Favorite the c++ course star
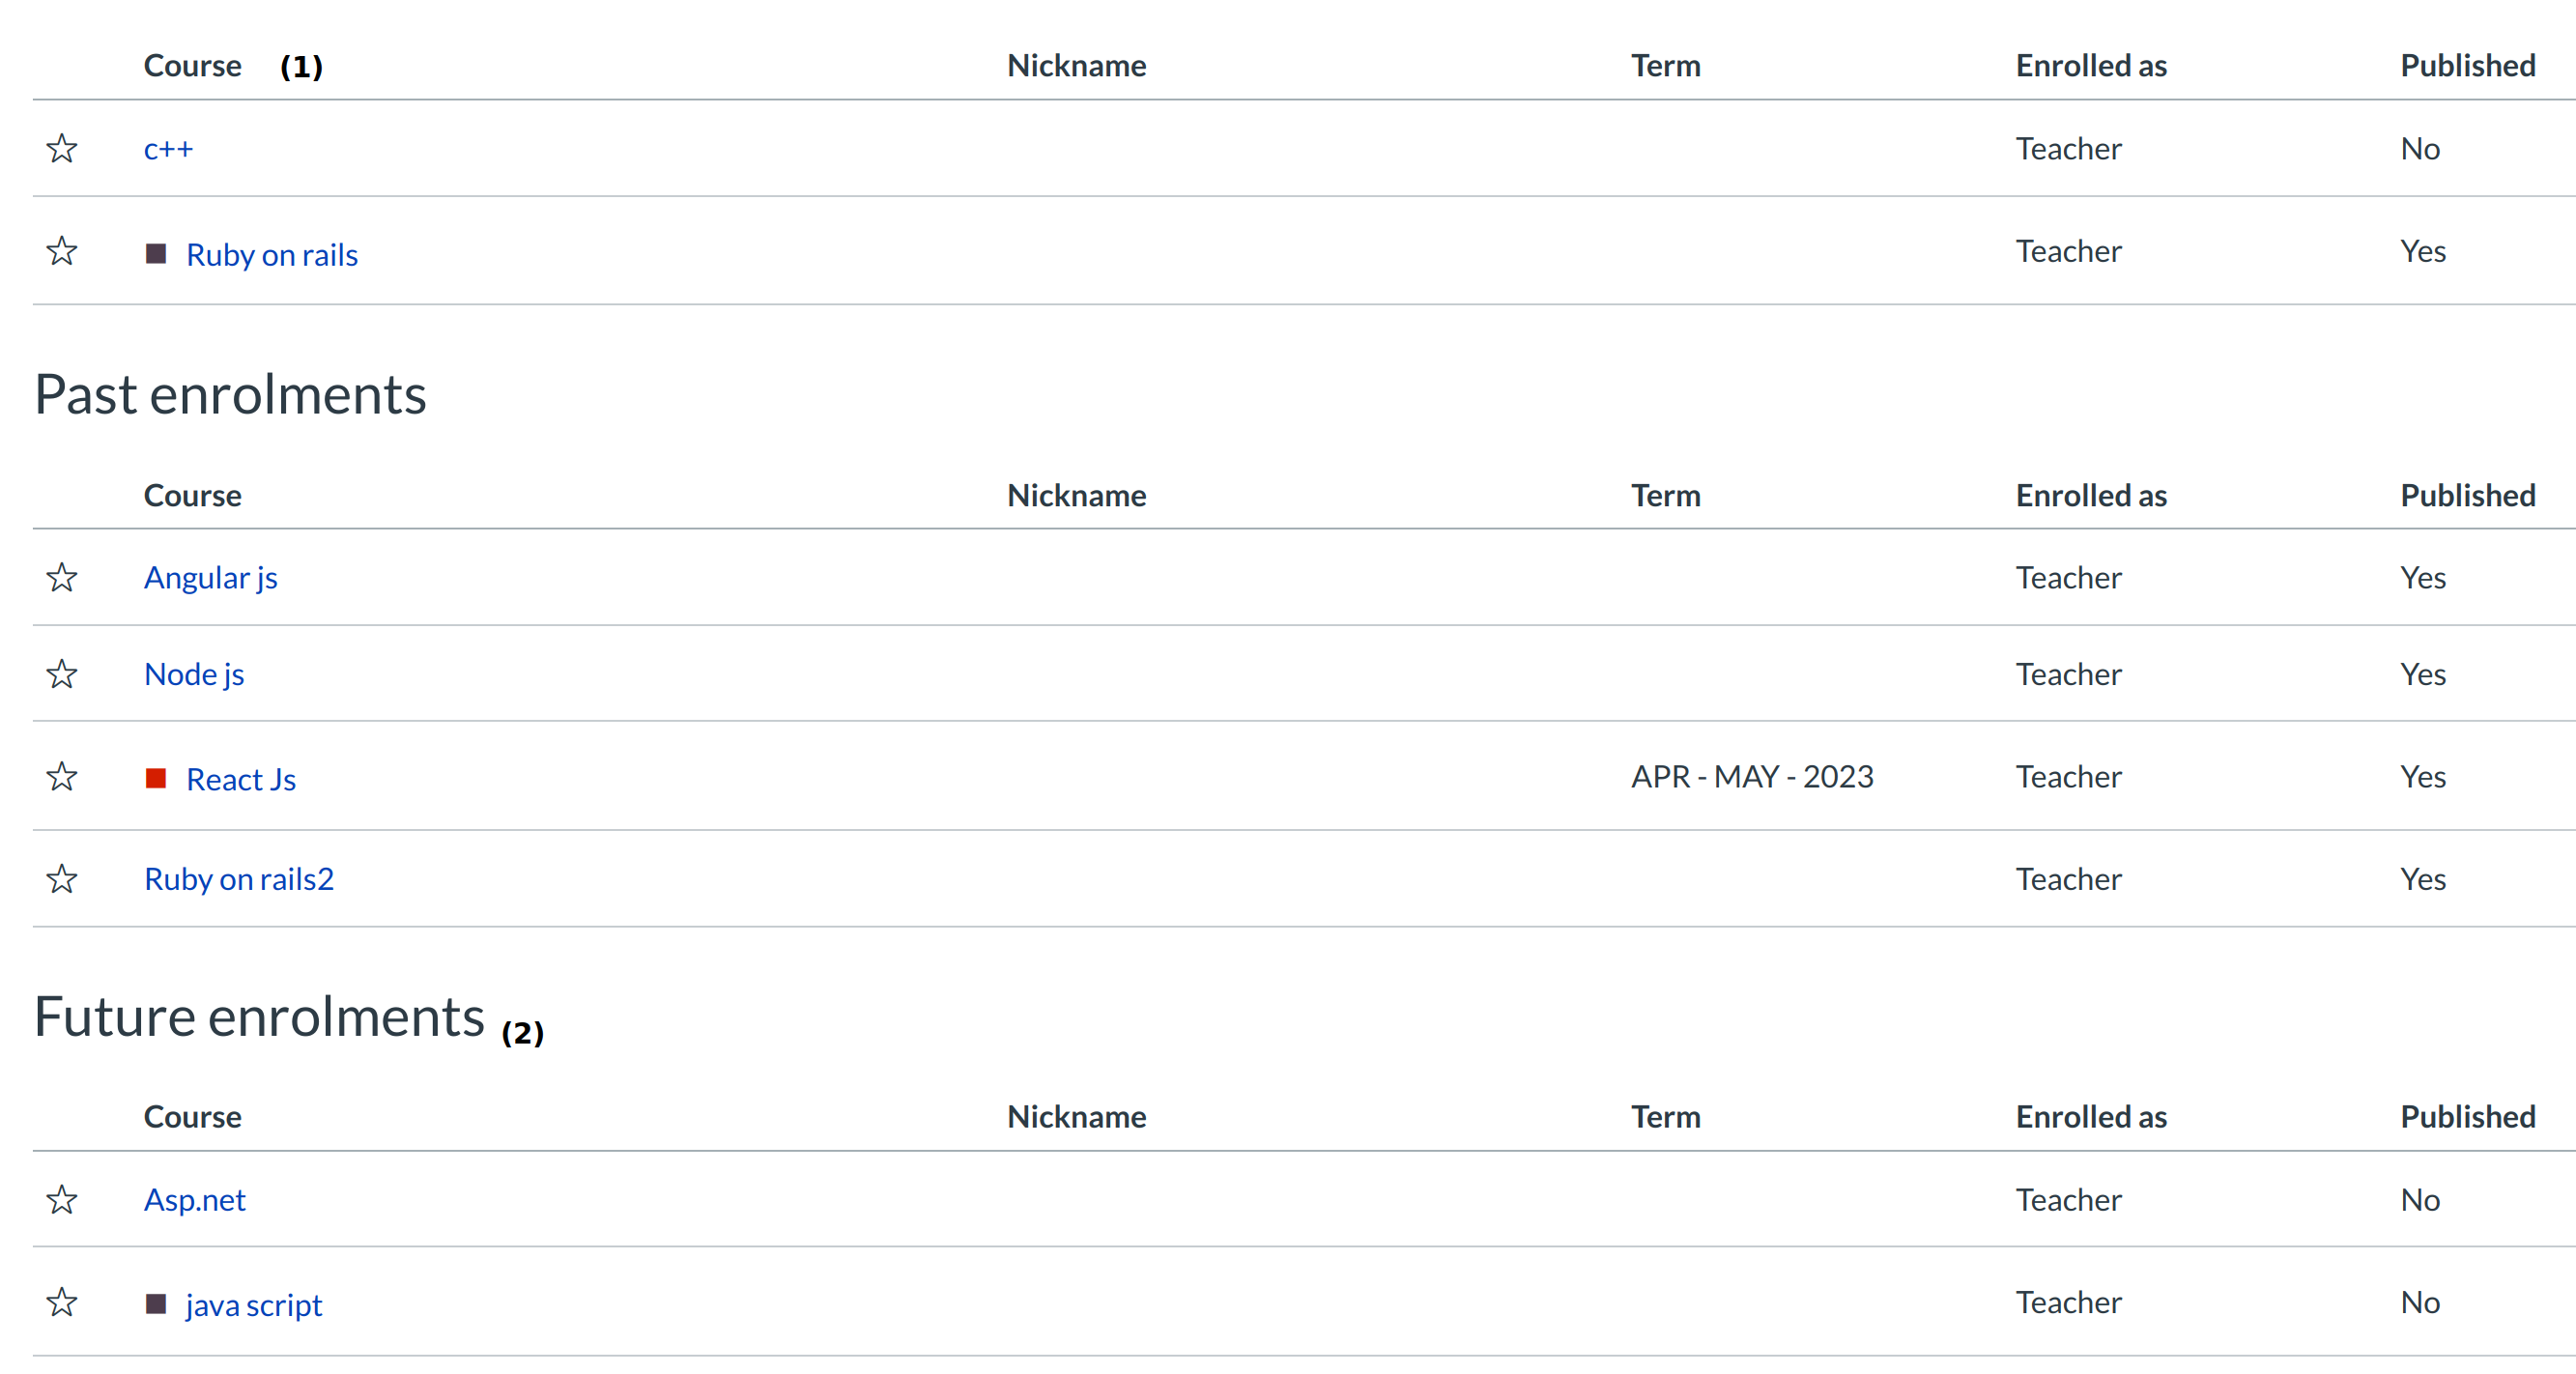Image resolution: width=2576 pixels, height=1374 pixels. click(x=62, y=149)
